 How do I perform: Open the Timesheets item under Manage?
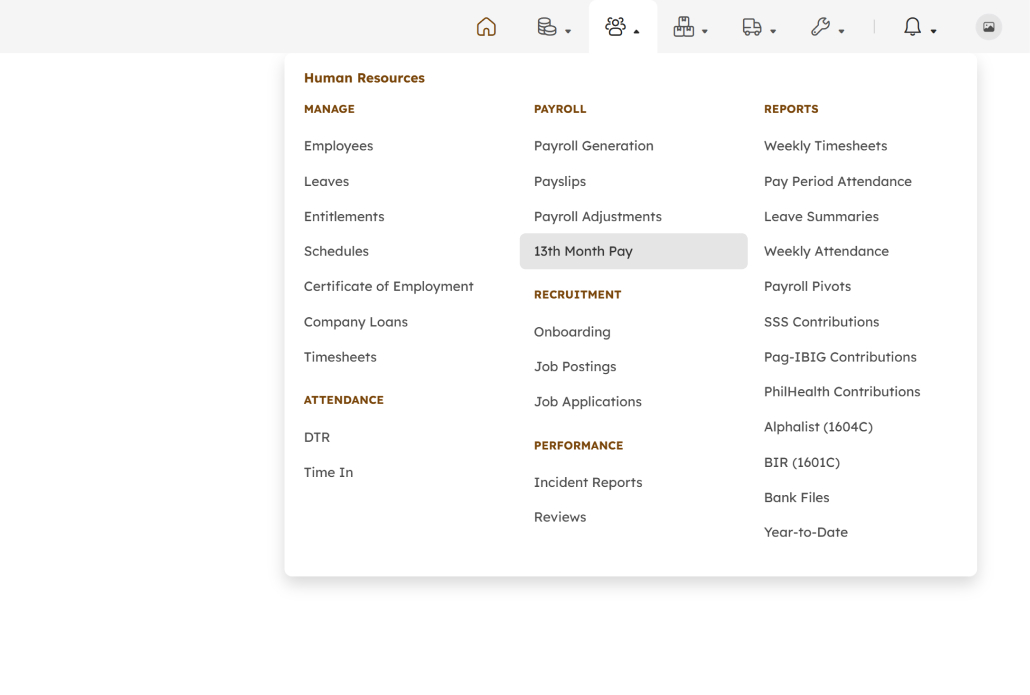340,357
